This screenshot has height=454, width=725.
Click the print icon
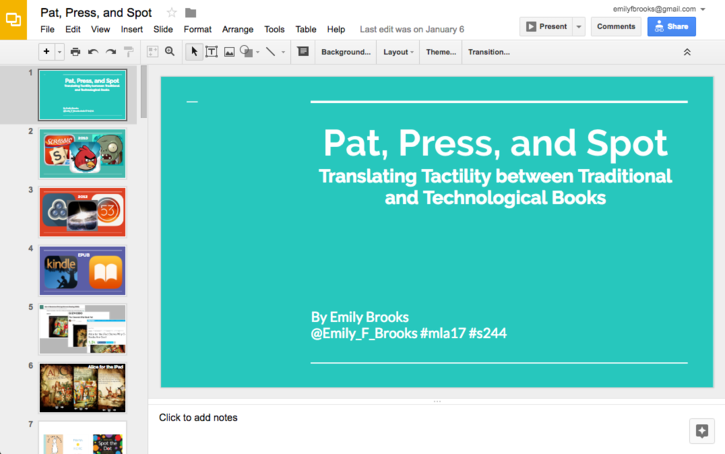75,52
